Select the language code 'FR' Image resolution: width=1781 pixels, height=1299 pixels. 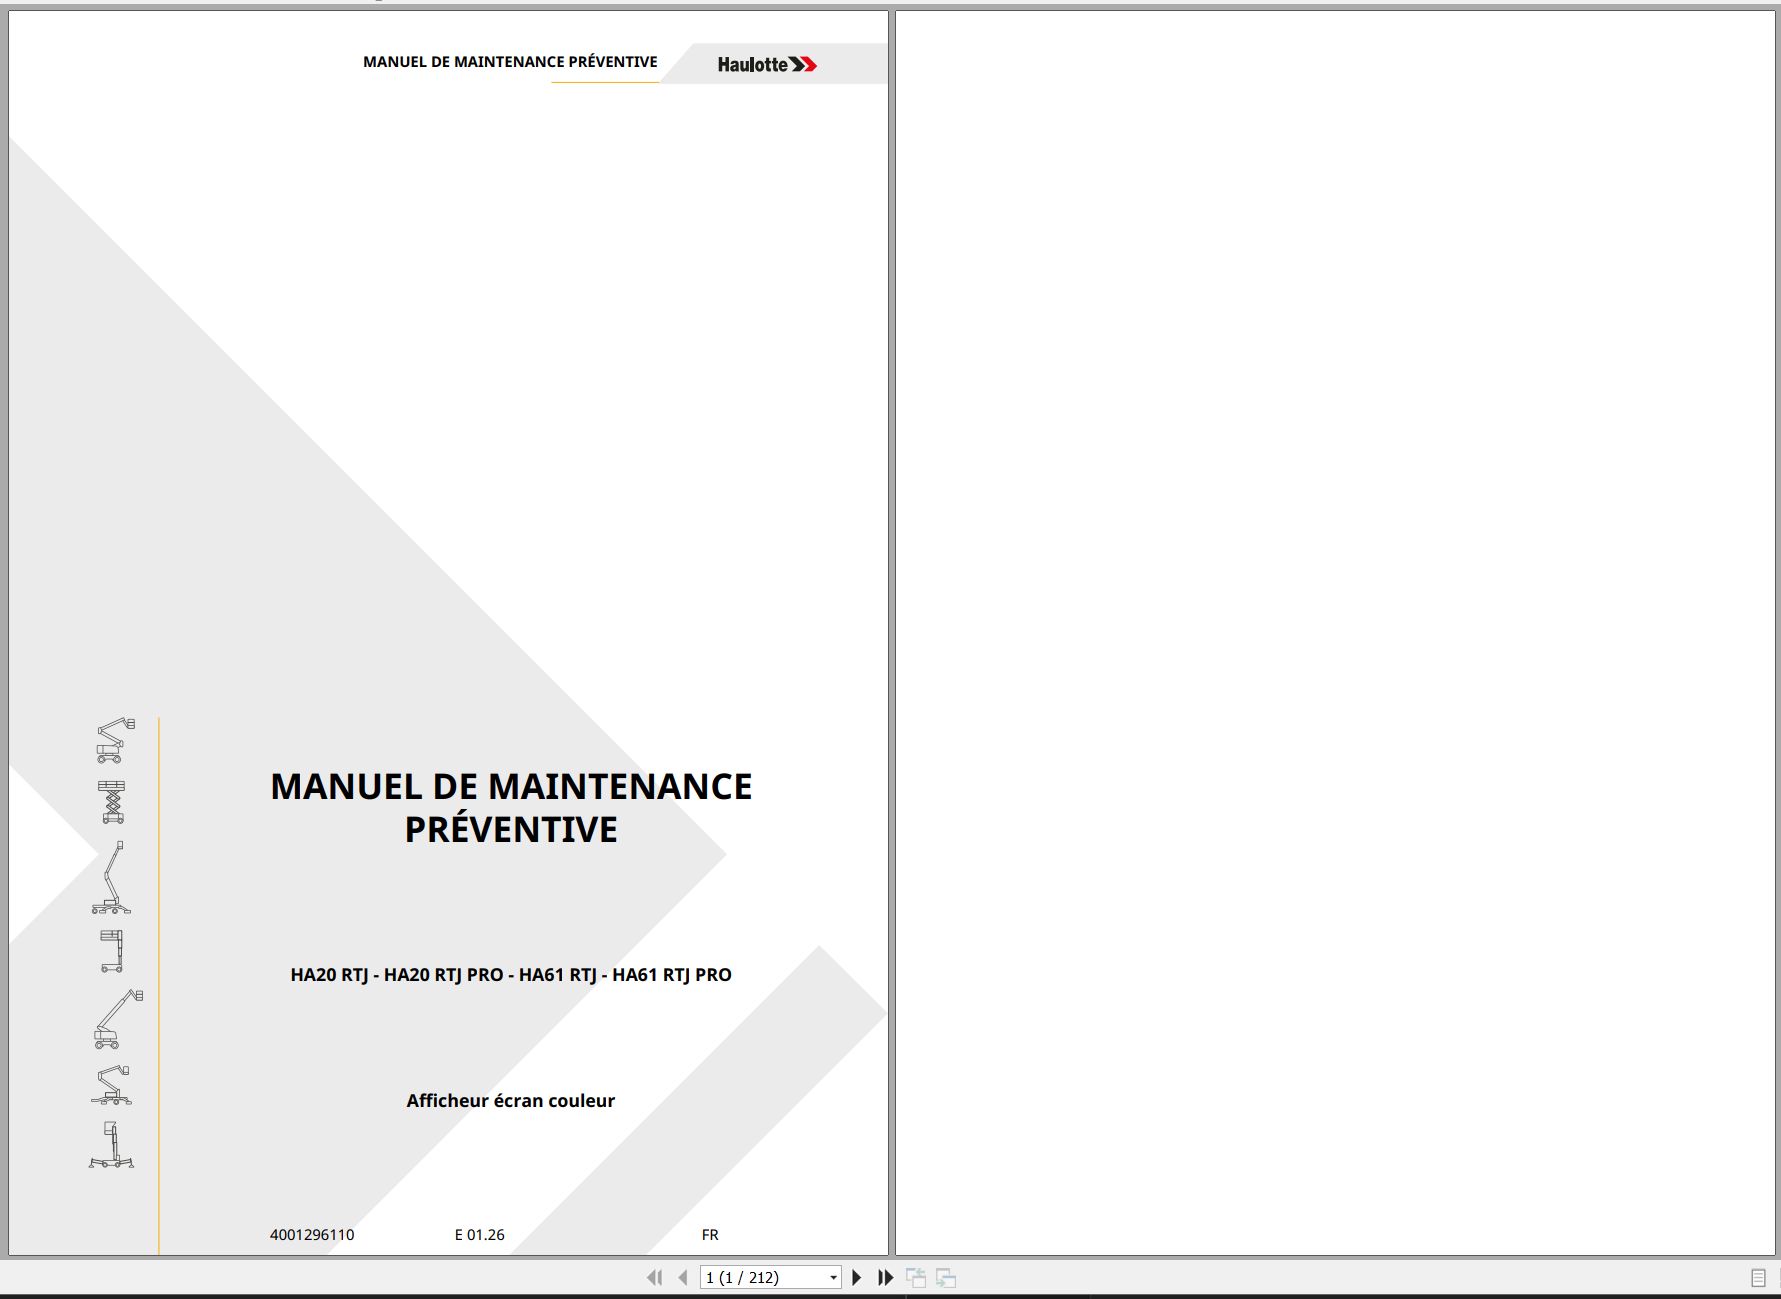710,1235
